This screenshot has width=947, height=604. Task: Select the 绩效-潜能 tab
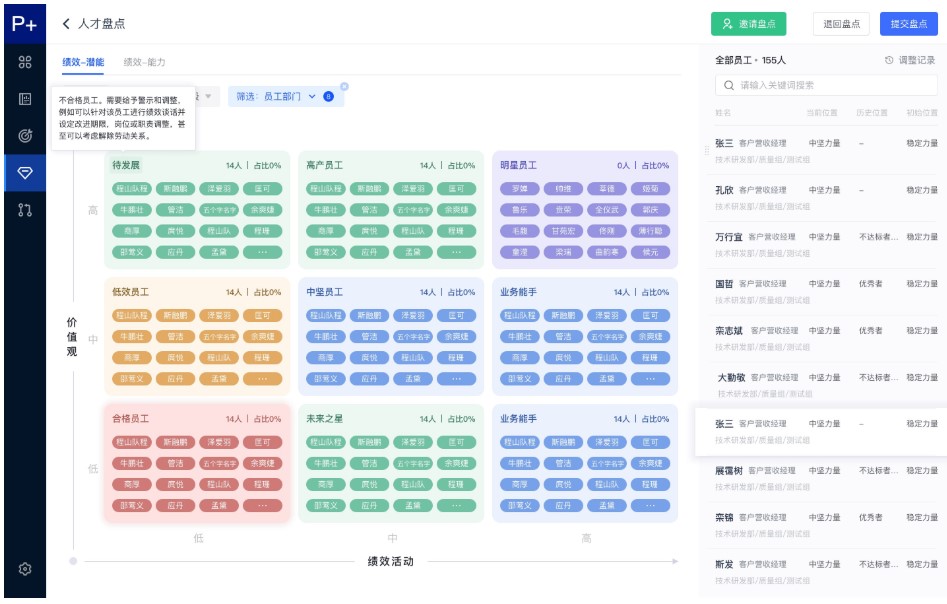point(83,62)
